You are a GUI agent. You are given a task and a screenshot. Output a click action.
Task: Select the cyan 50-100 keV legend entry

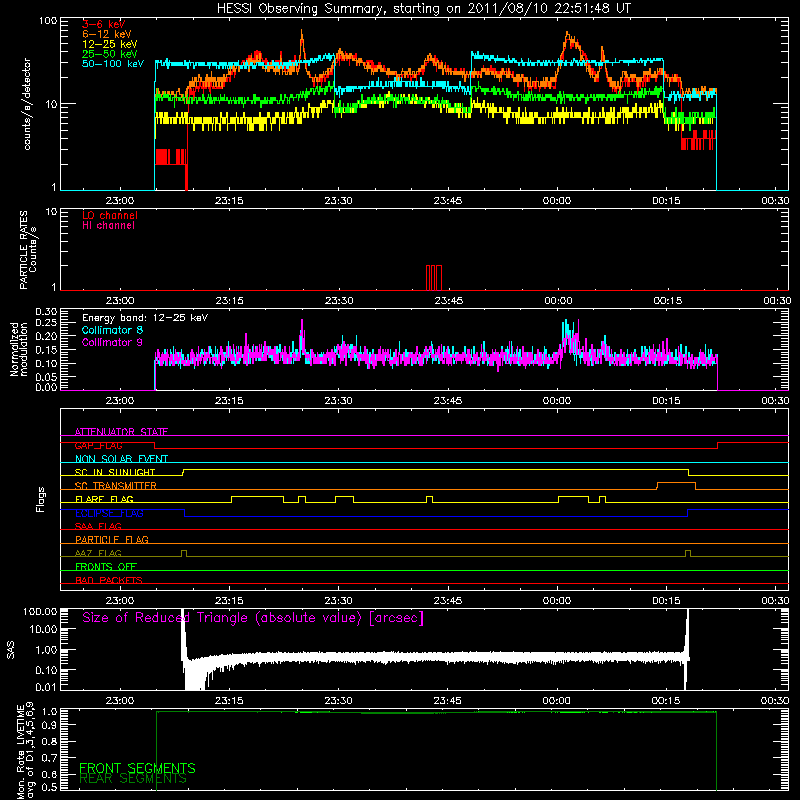113,64
